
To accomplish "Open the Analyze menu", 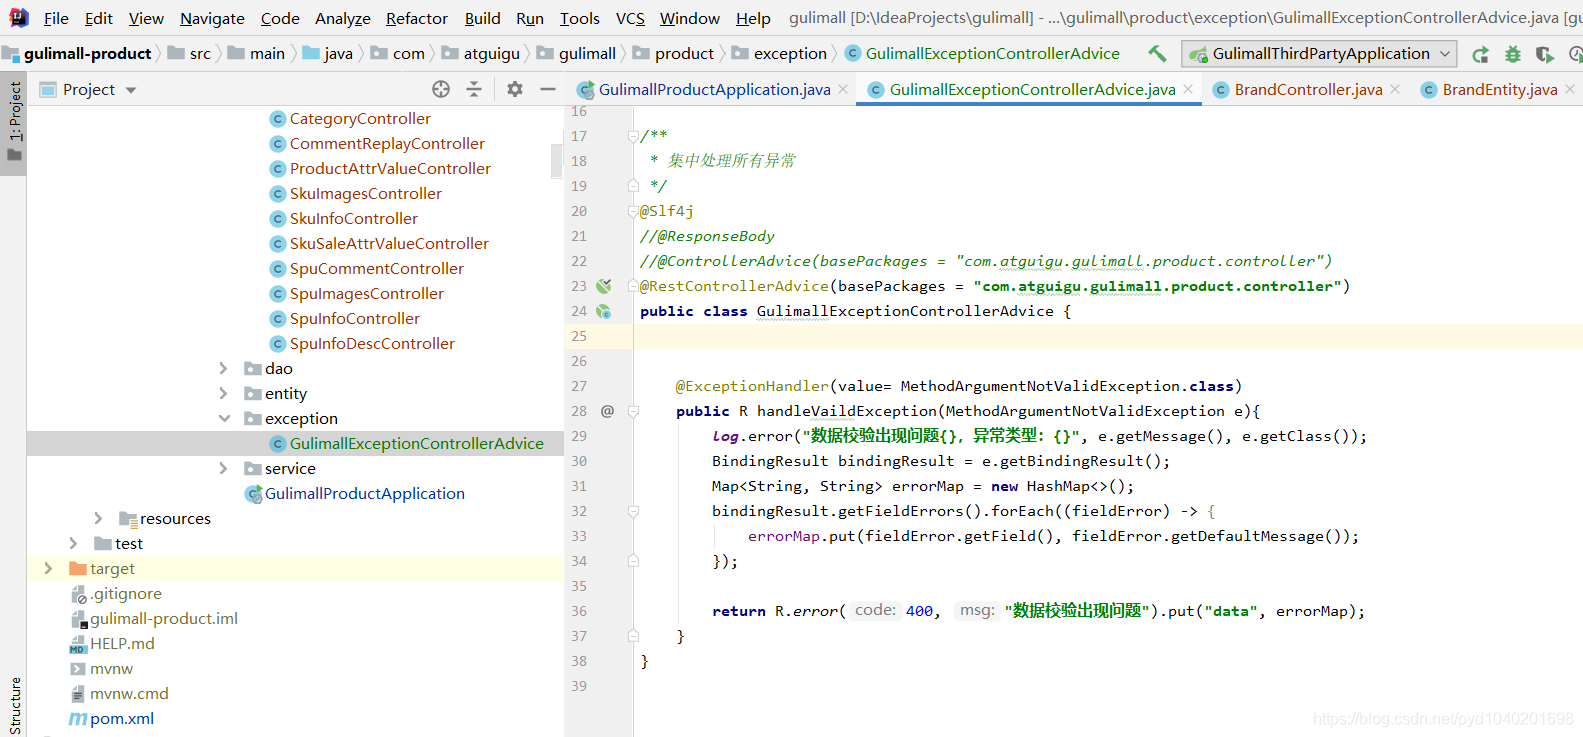I will click(343, 18).
